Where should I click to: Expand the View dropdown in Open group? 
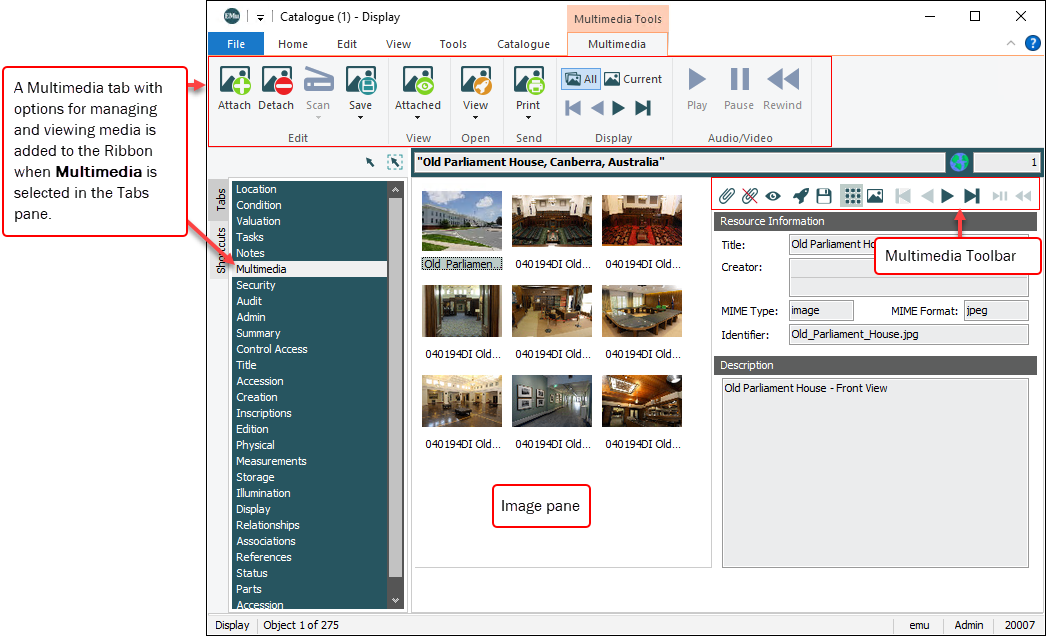coord(476,118)
